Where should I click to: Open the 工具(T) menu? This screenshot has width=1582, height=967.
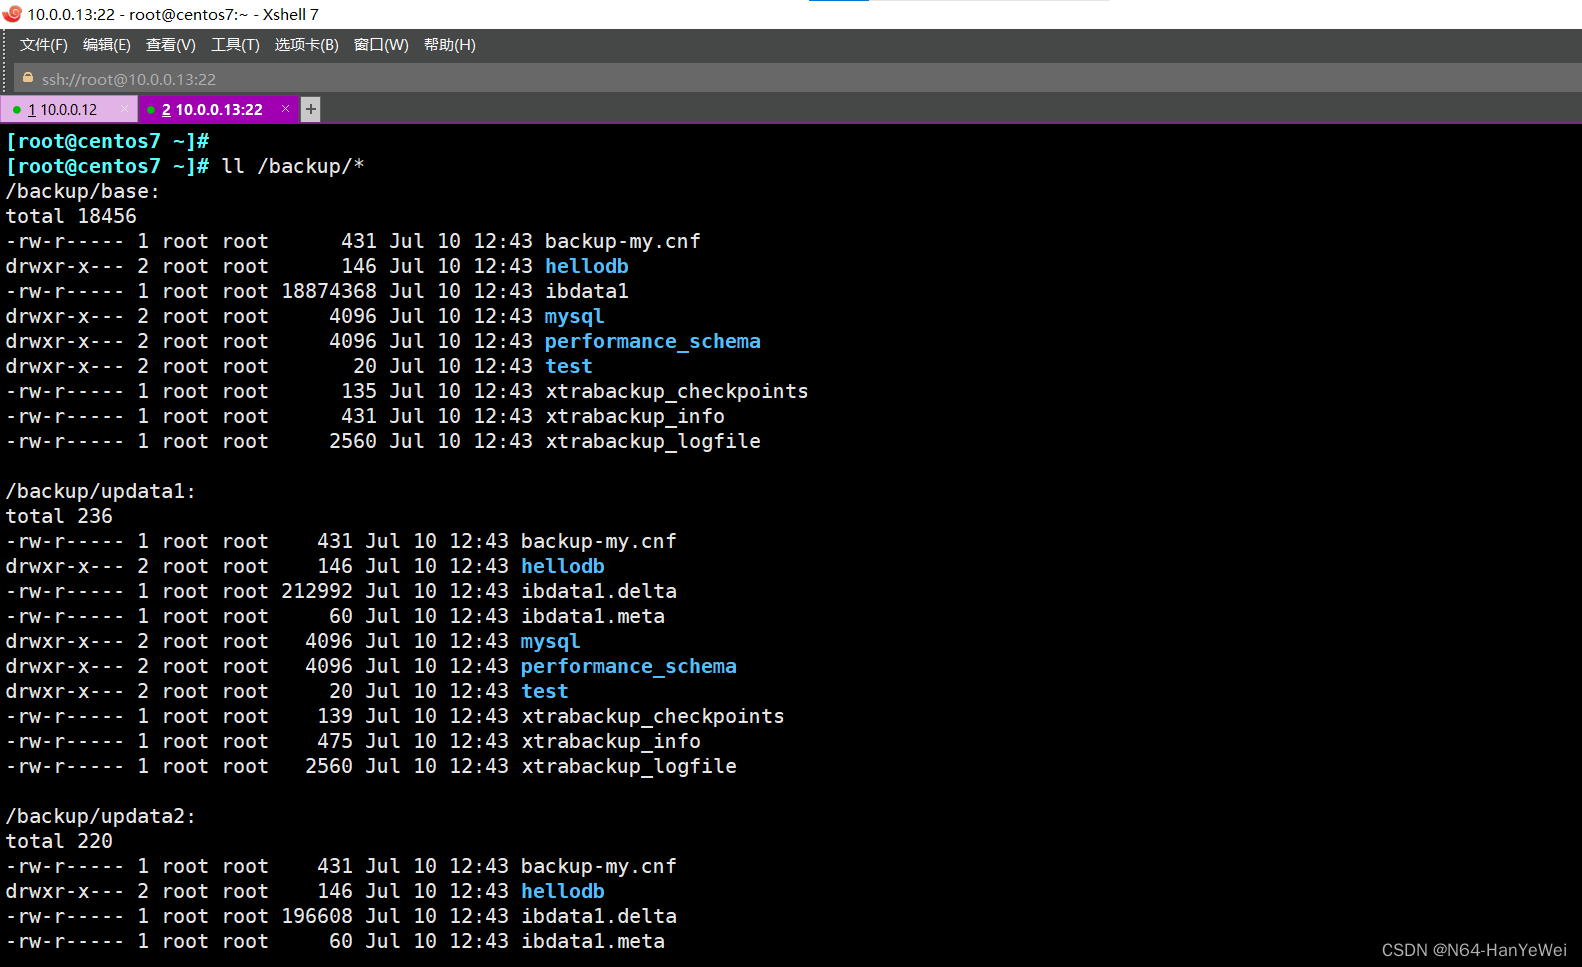click(x=235, y=45)
